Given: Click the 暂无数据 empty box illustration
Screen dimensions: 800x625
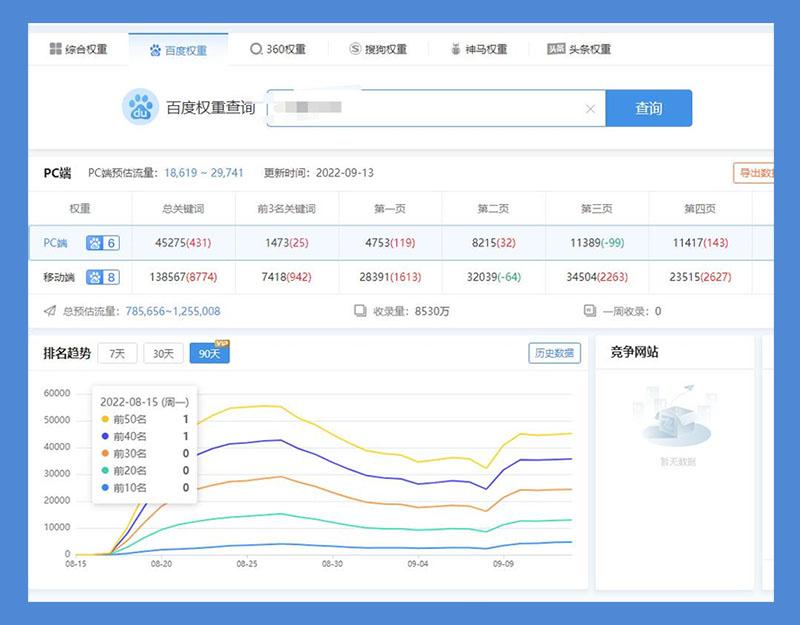Looking at the screenshot, I should click(677, 418).
